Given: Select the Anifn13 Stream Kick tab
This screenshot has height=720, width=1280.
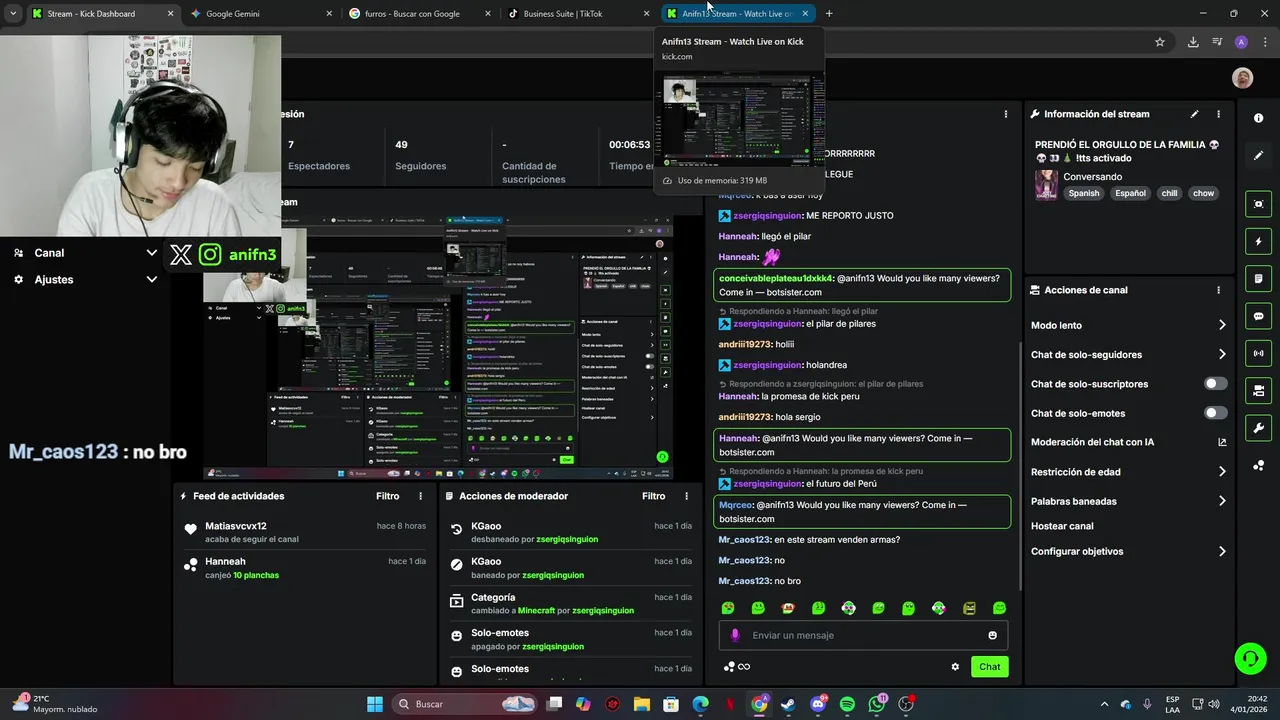Looking at the screenshot, I should pyautogui.click(x=737, y=14).
